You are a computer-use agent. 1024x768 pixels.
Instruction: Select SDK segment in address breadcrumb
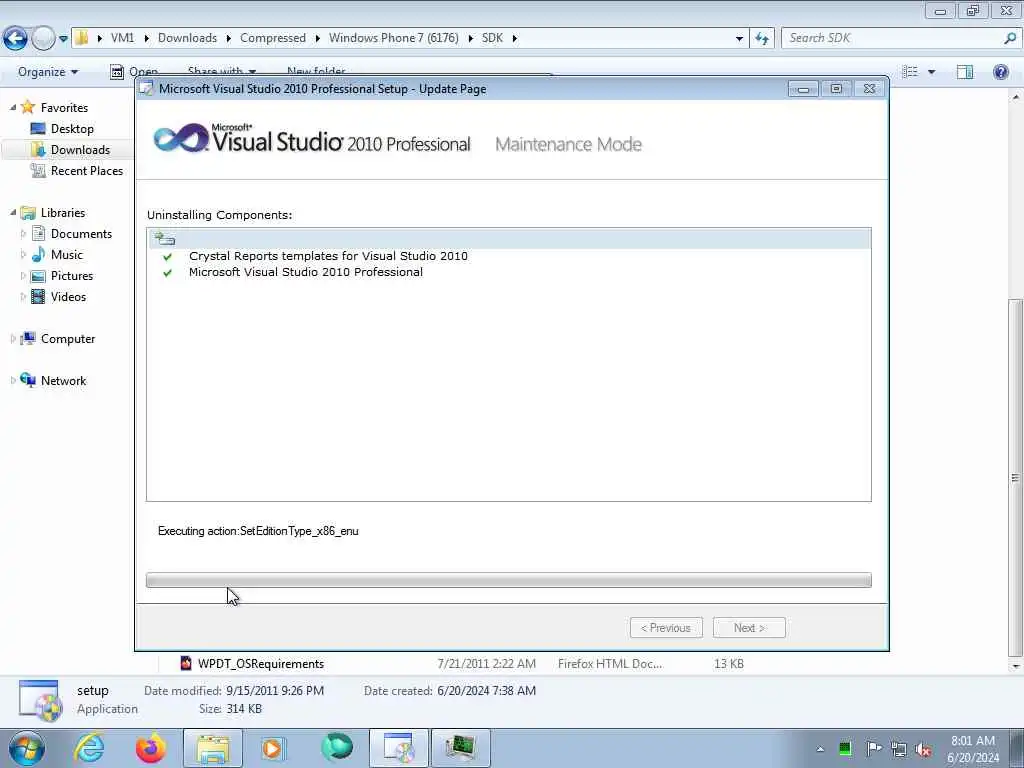pos(492,38)
